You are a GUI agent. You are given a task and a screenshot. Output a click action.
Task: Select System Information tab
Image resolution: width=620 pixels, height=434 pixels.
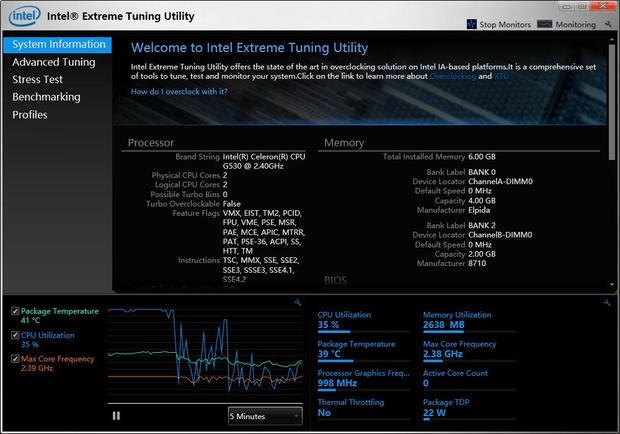pyautogui.click(x=58, y=45)
